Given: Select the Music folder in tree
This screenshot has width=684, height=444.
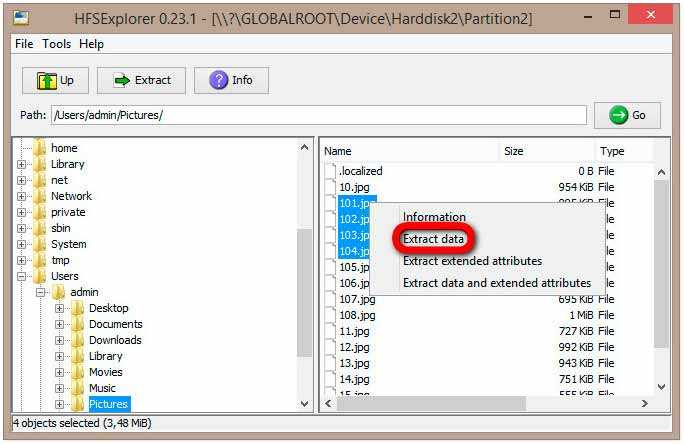Looking at the screenshot, I should tap(102, 388).
